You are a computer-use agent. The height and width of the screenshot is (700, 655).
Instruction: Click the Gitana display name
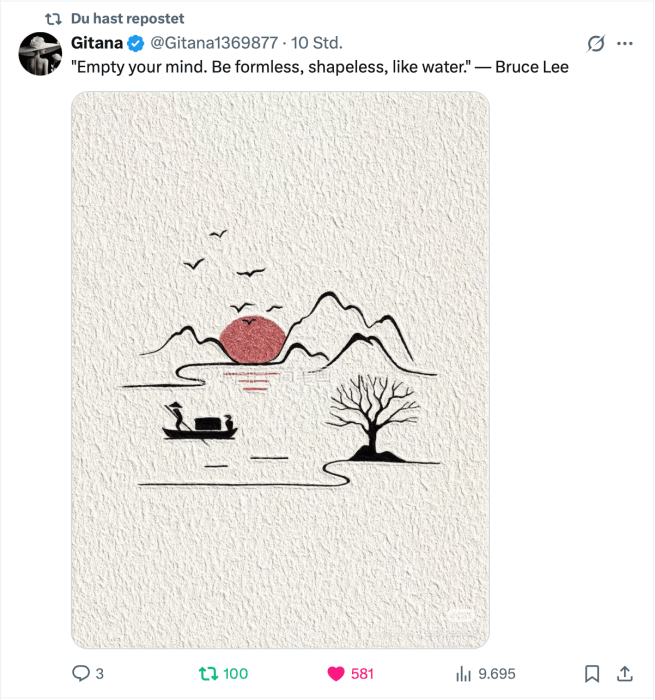(x=97, y=43)
